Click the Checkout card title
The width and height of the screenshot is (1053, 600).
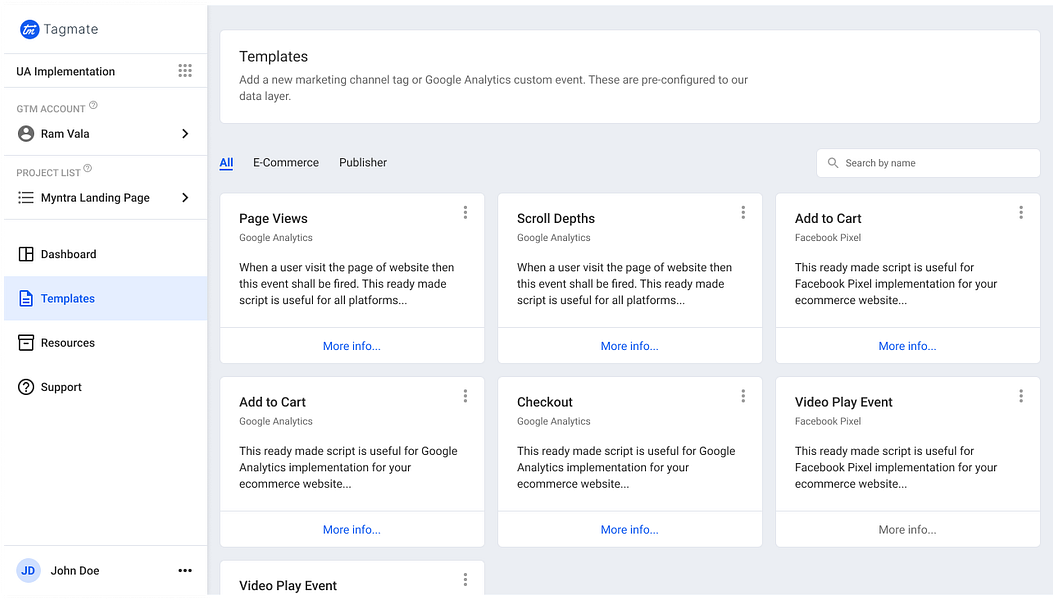tap(545, 402)
